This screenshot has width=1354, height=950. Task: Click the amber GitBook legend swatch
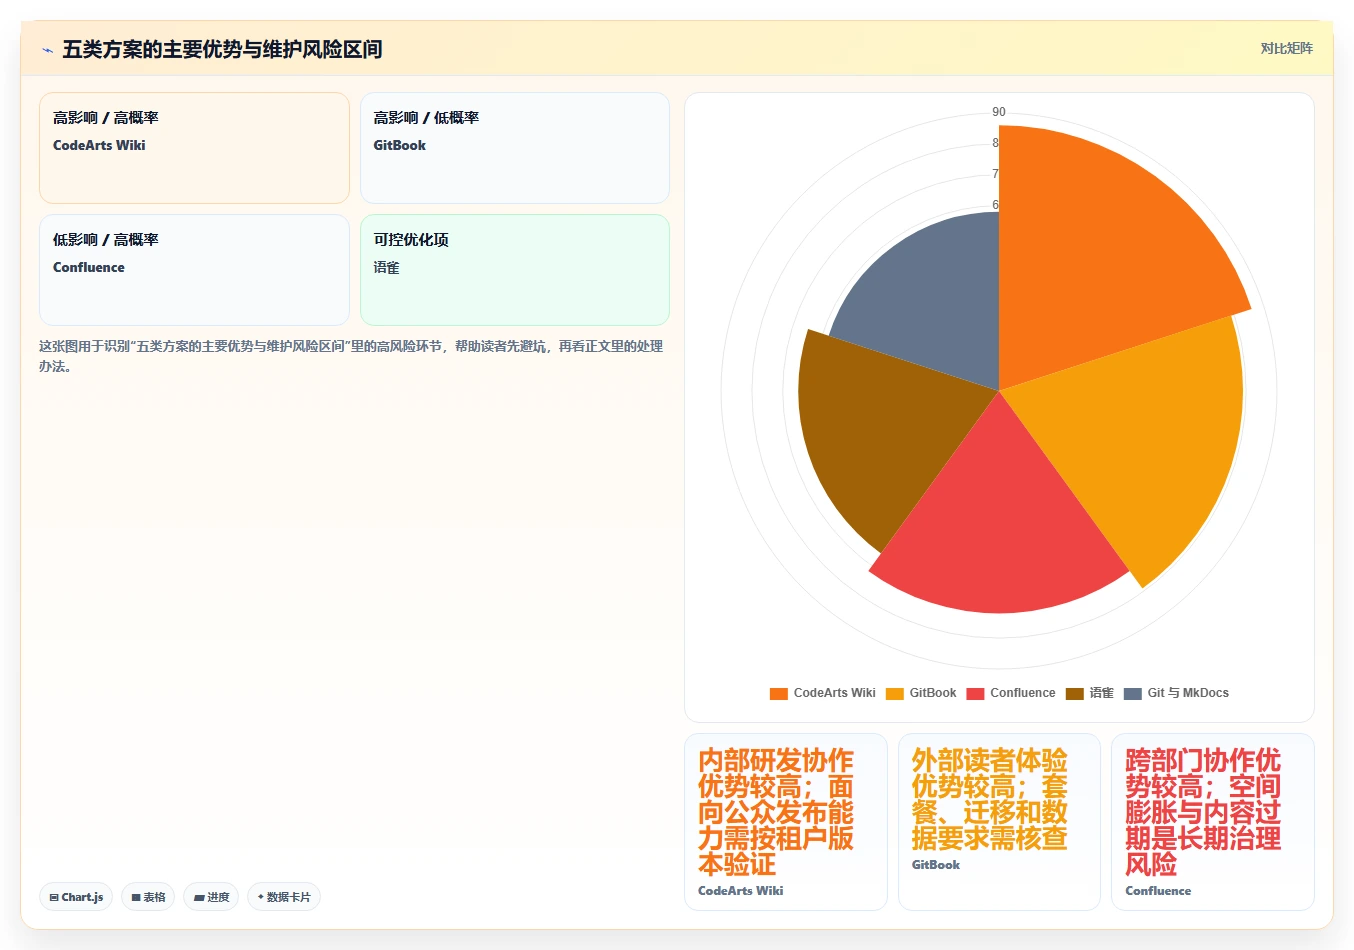tap(895, 693)
